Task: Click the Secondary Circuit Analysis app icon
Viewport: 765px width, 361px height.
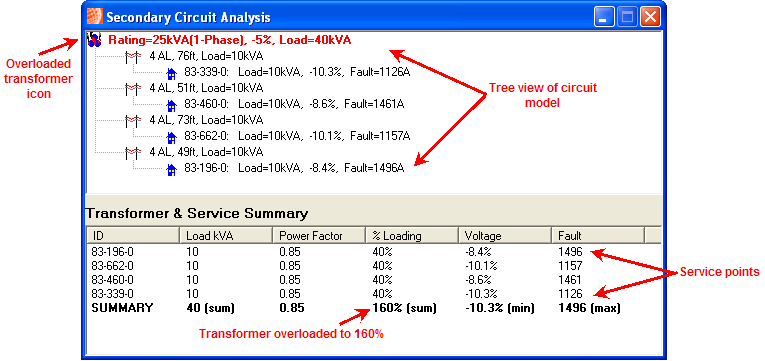Action: 95,17
